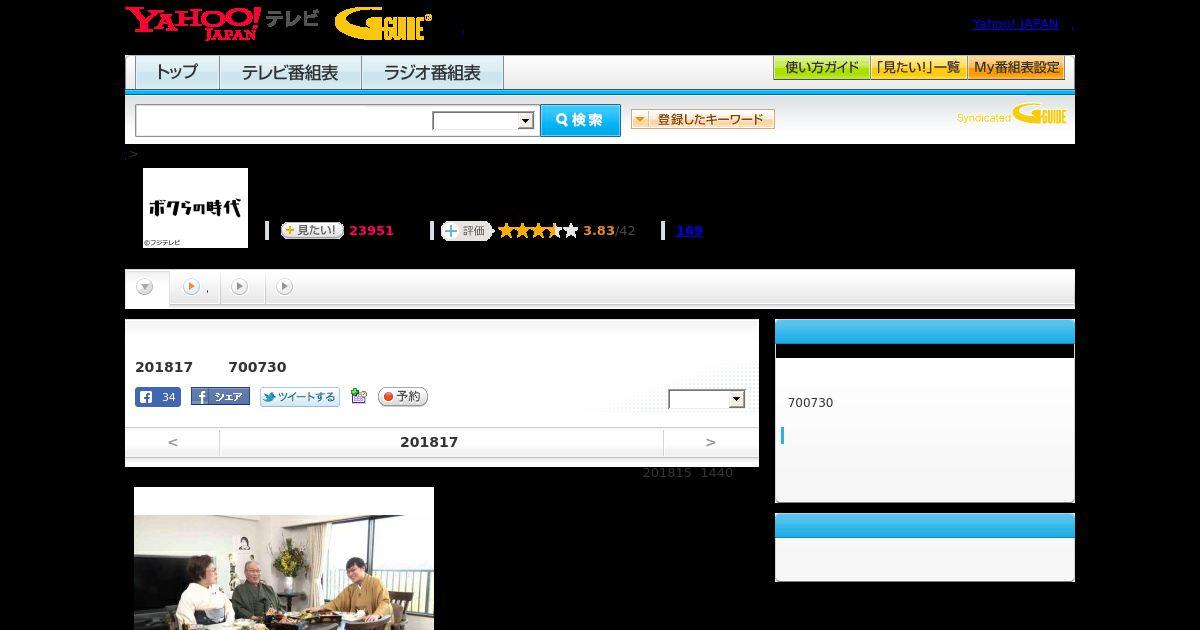Click the 評価 rating plus button
The width and height of the screenshot is (1200, 630).
coord(467,231)
